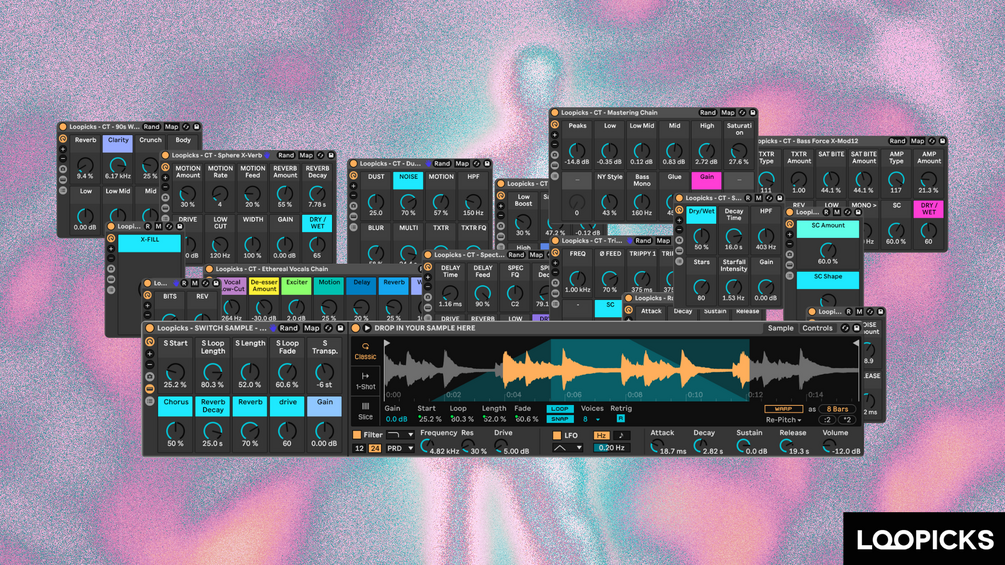Click Map in SWITCH SAMPLE rack
Screen dimensions: 1005x565
point(311,328)
